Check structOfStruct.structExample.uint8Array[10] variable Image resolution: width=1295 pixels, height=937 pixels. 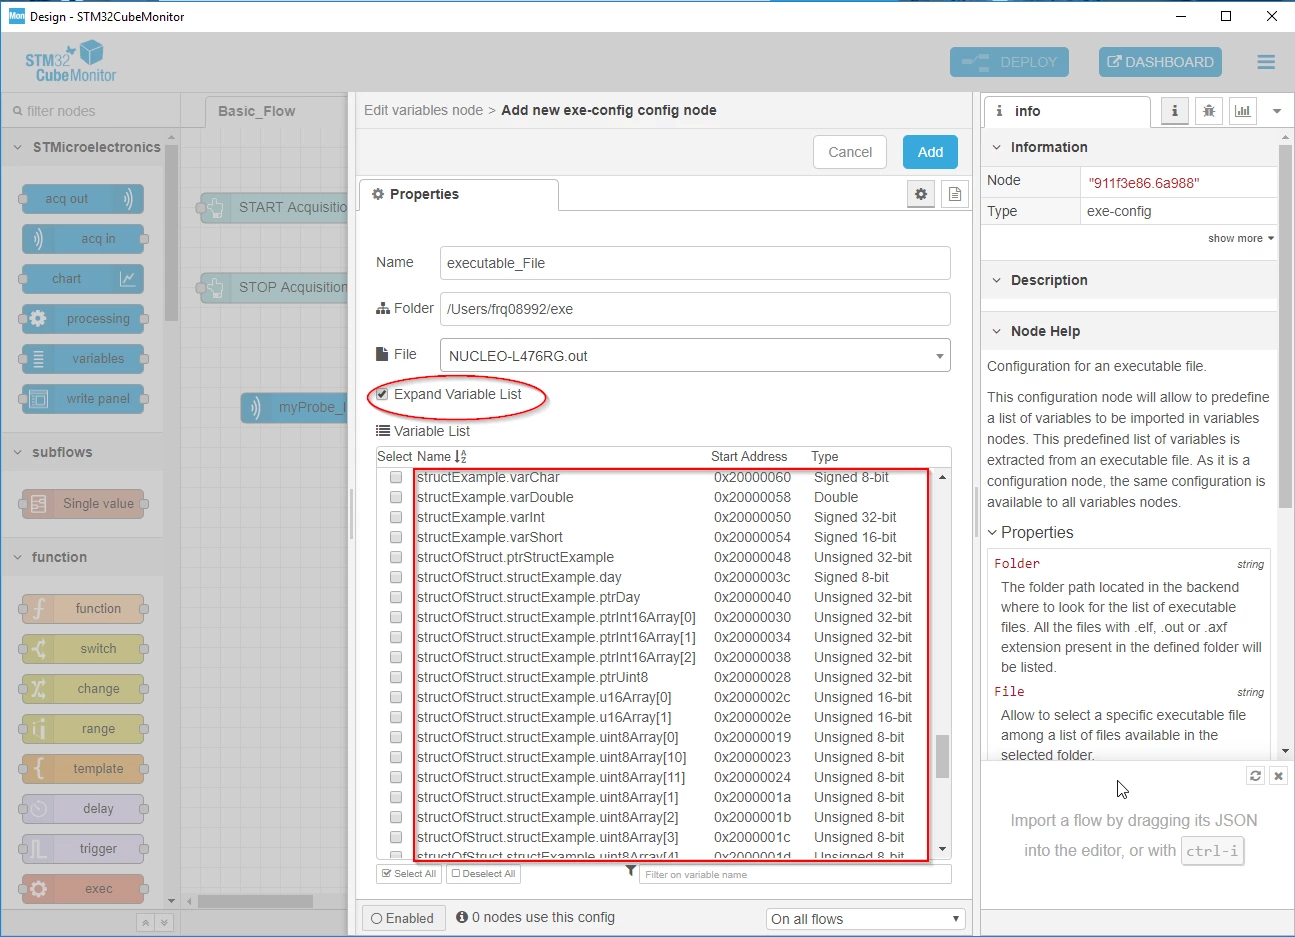[396, 758]
